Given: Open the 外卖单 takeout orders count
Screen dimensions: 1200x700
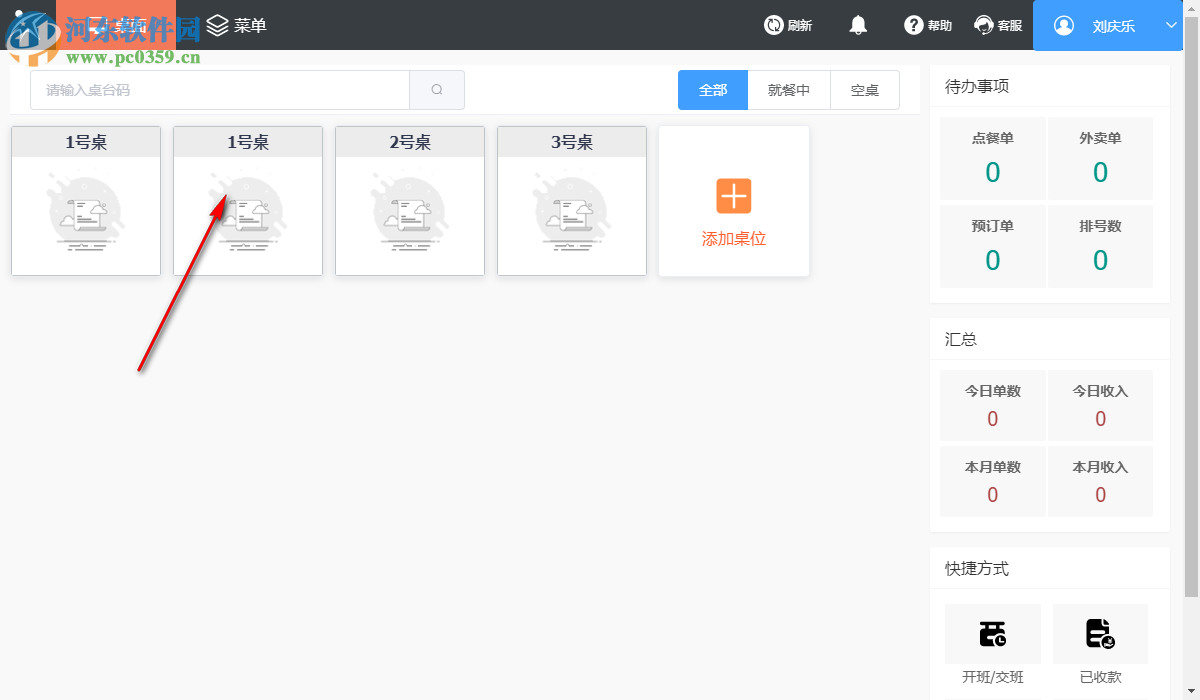Looking at the screenshot, I should [1100, 158].
